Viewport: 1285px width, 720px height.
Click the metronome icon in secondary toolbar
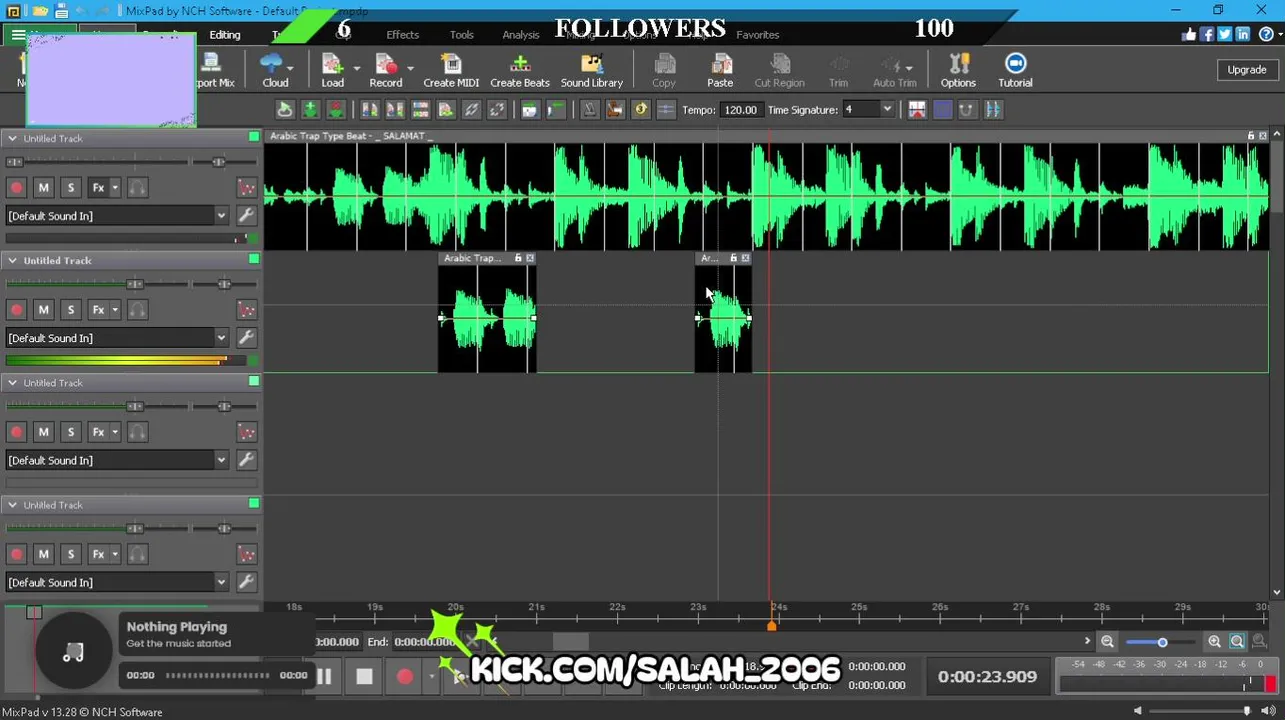pos(590,110)
